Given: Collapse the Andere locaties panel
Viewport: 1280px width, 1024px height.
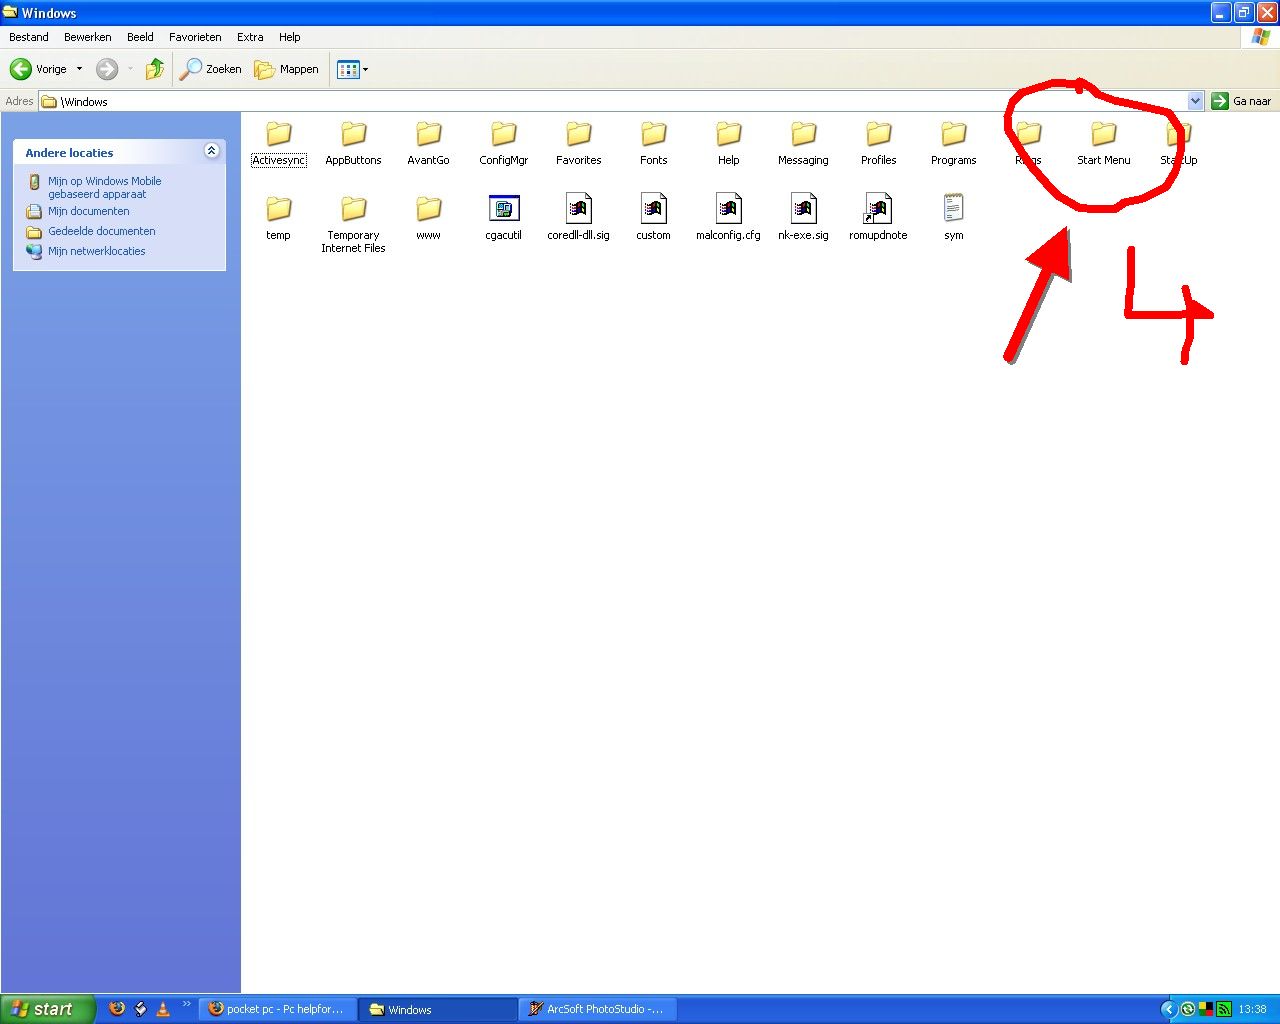Looking at the screenshot, I should coord(211,151).
